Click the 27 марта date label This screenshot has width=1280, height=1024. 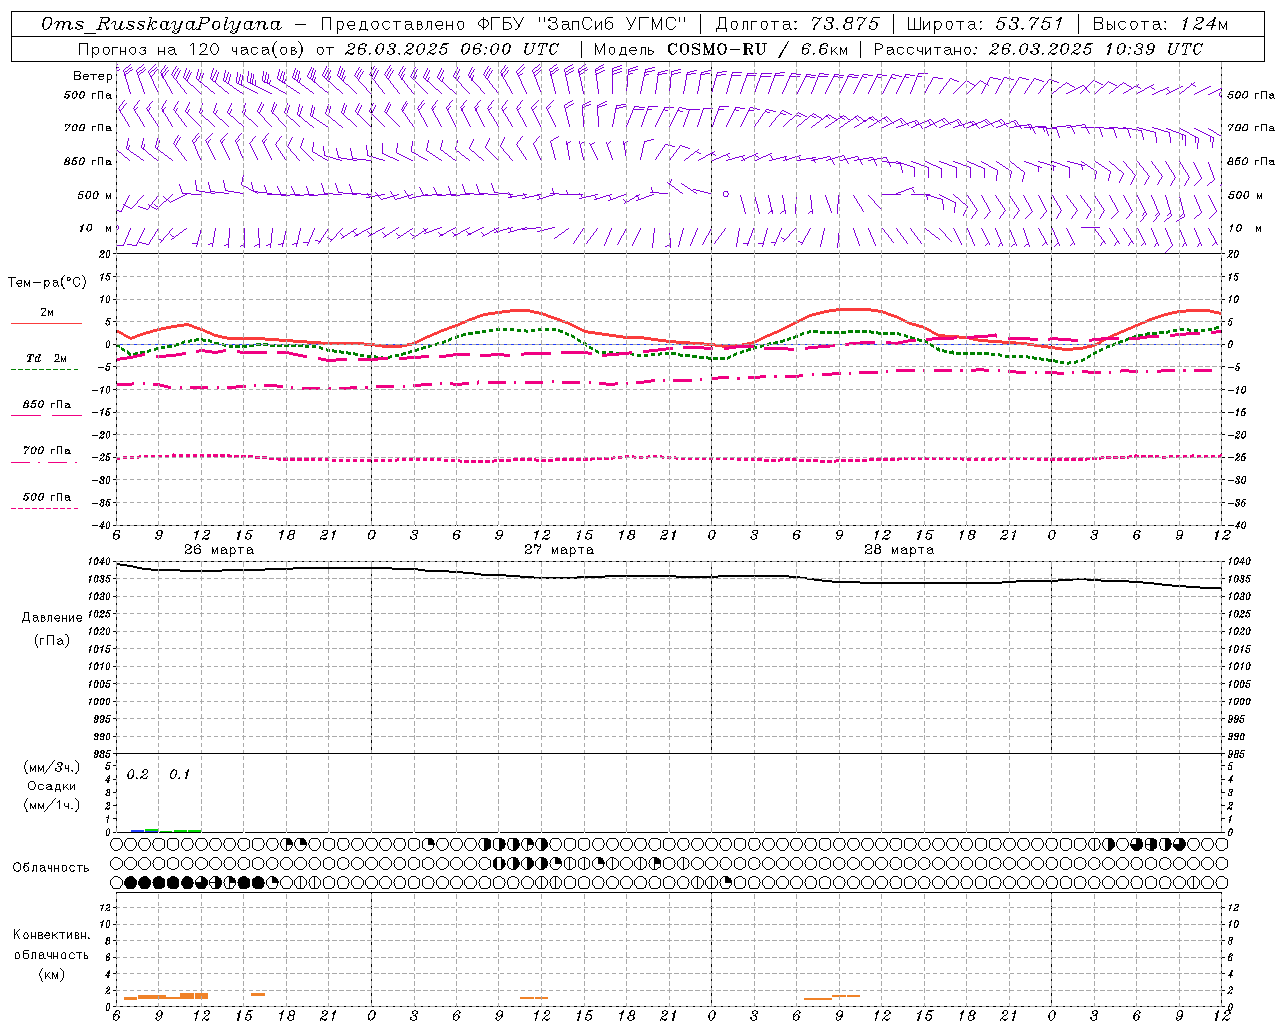click(x=559, y=549)
